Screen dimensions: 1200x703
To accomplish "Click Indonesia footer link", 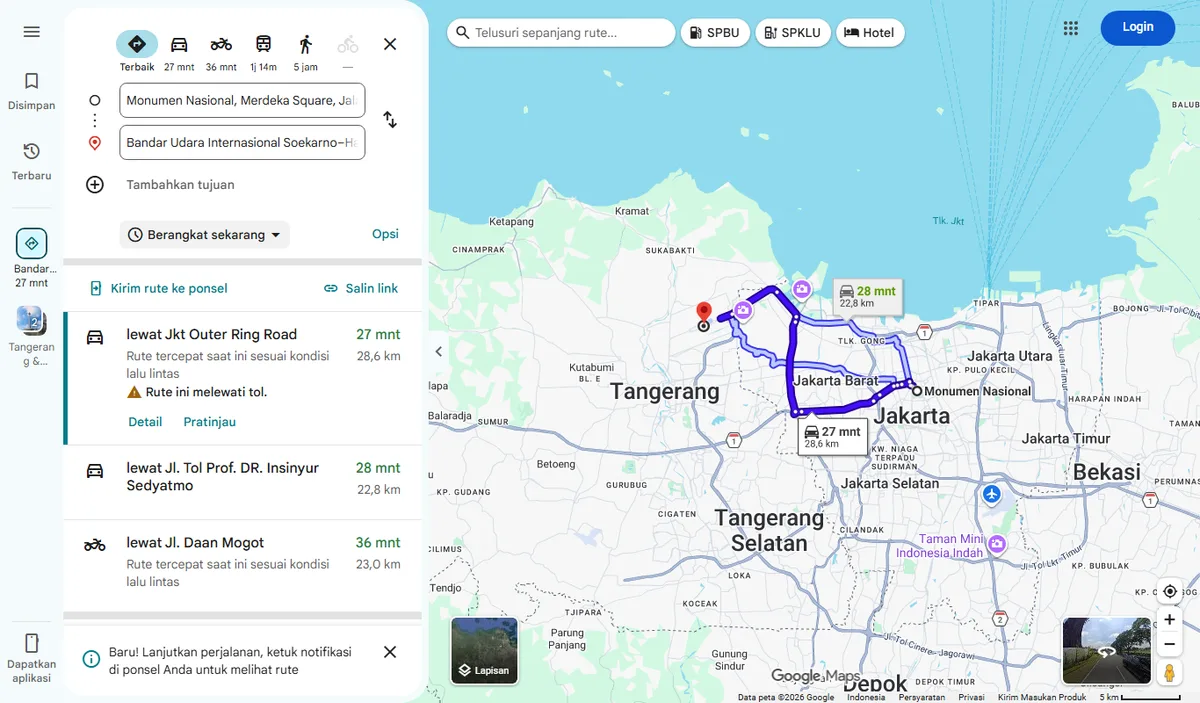I will (866, 697).
